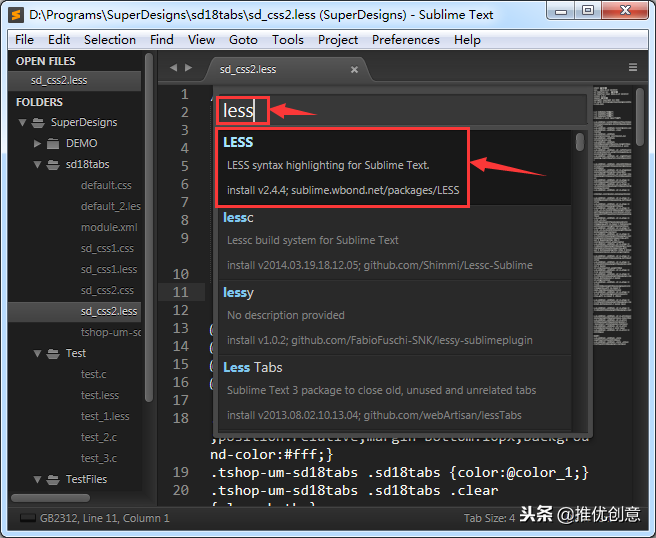Open the Goto menu

243,40
